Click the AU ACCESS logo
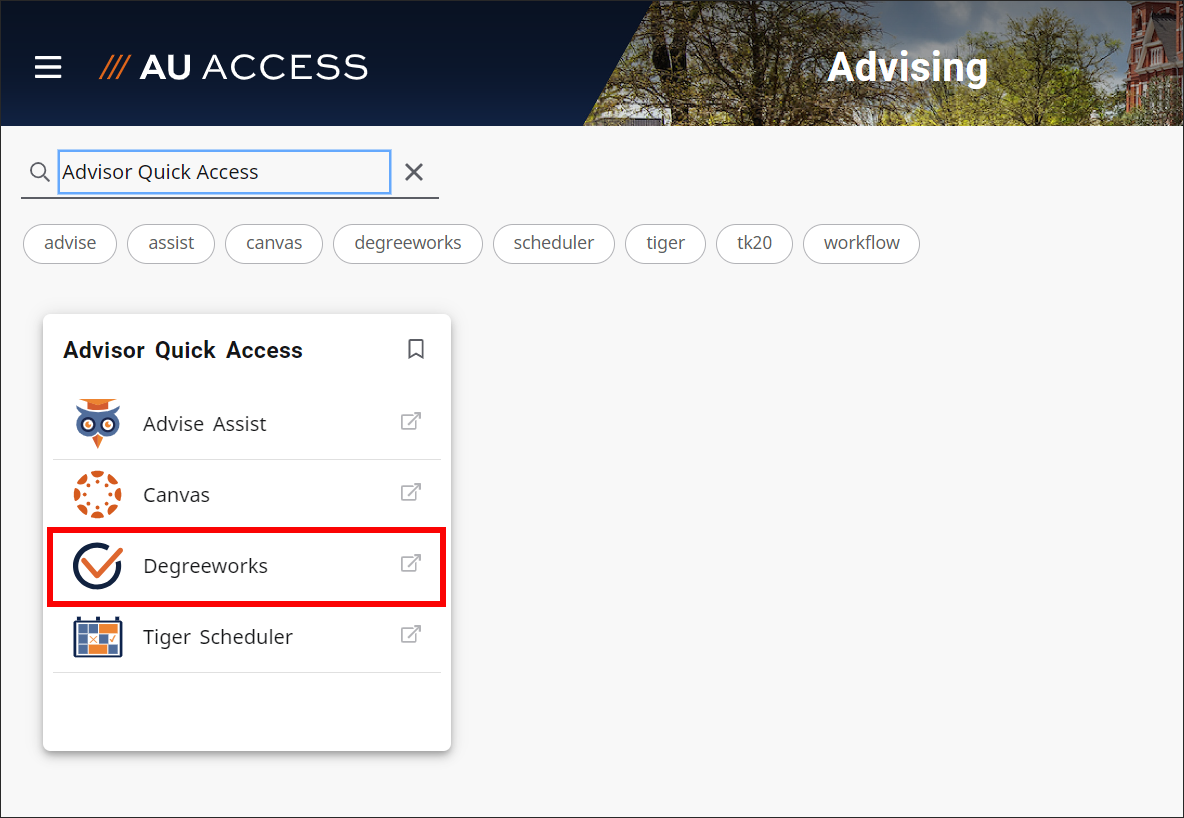The image size is (1184, 818). (232, 67)
